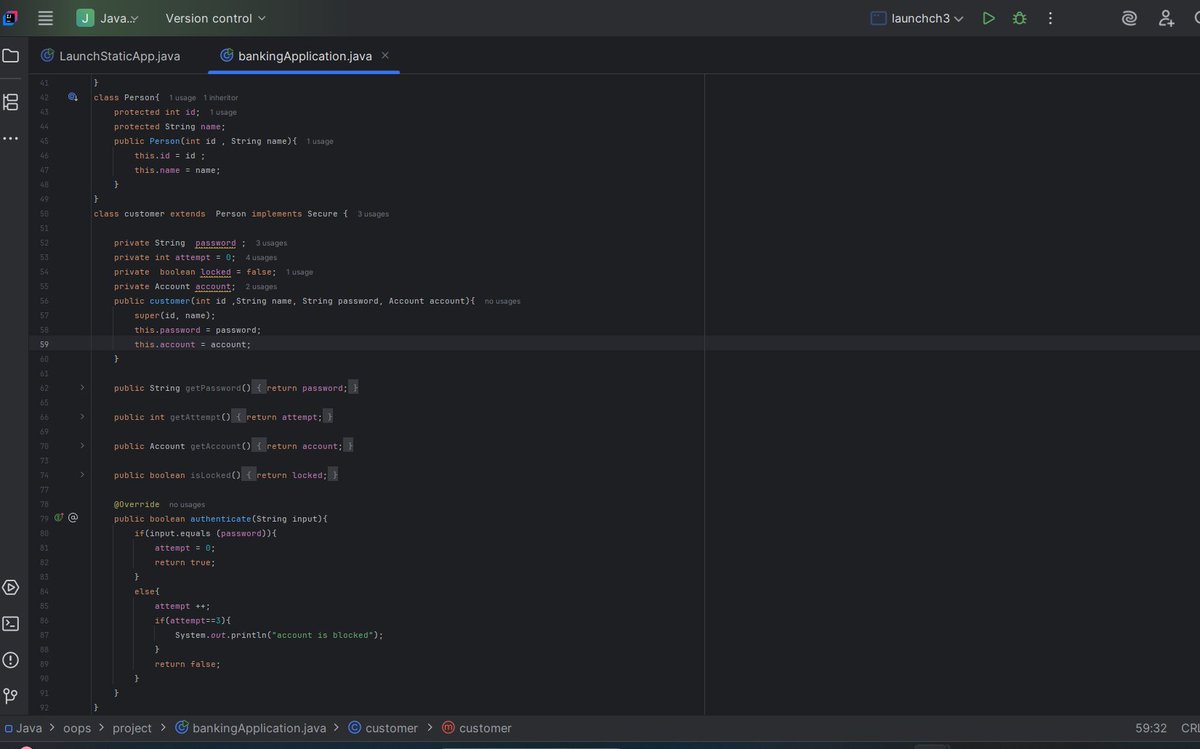Open the Services tool window icon

[x=11, y=587]
